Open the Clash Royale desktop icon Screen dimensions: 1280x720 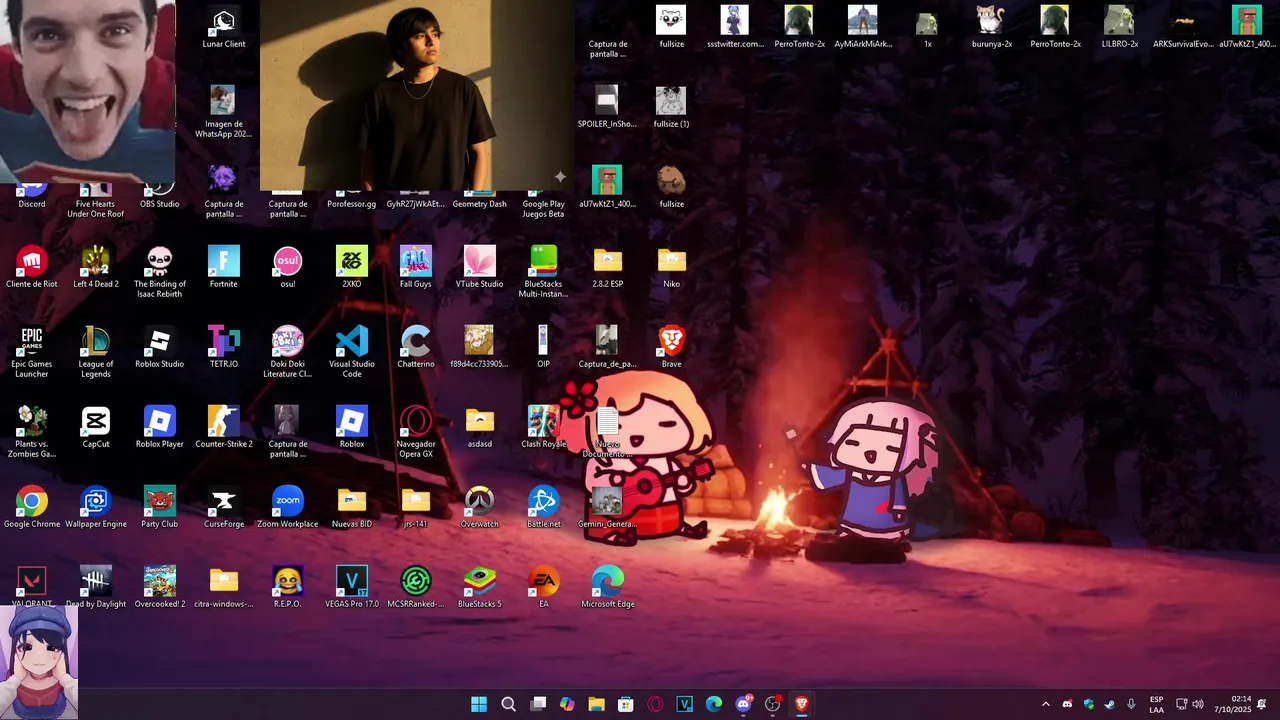click(x=544, y=428)
